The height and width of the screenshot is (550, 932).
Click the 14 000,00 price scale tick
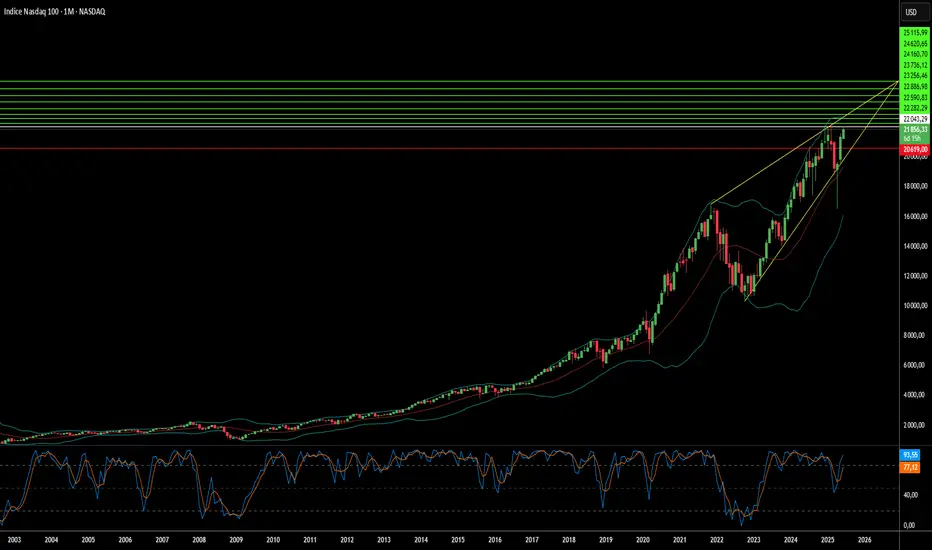tap(915, 246)
